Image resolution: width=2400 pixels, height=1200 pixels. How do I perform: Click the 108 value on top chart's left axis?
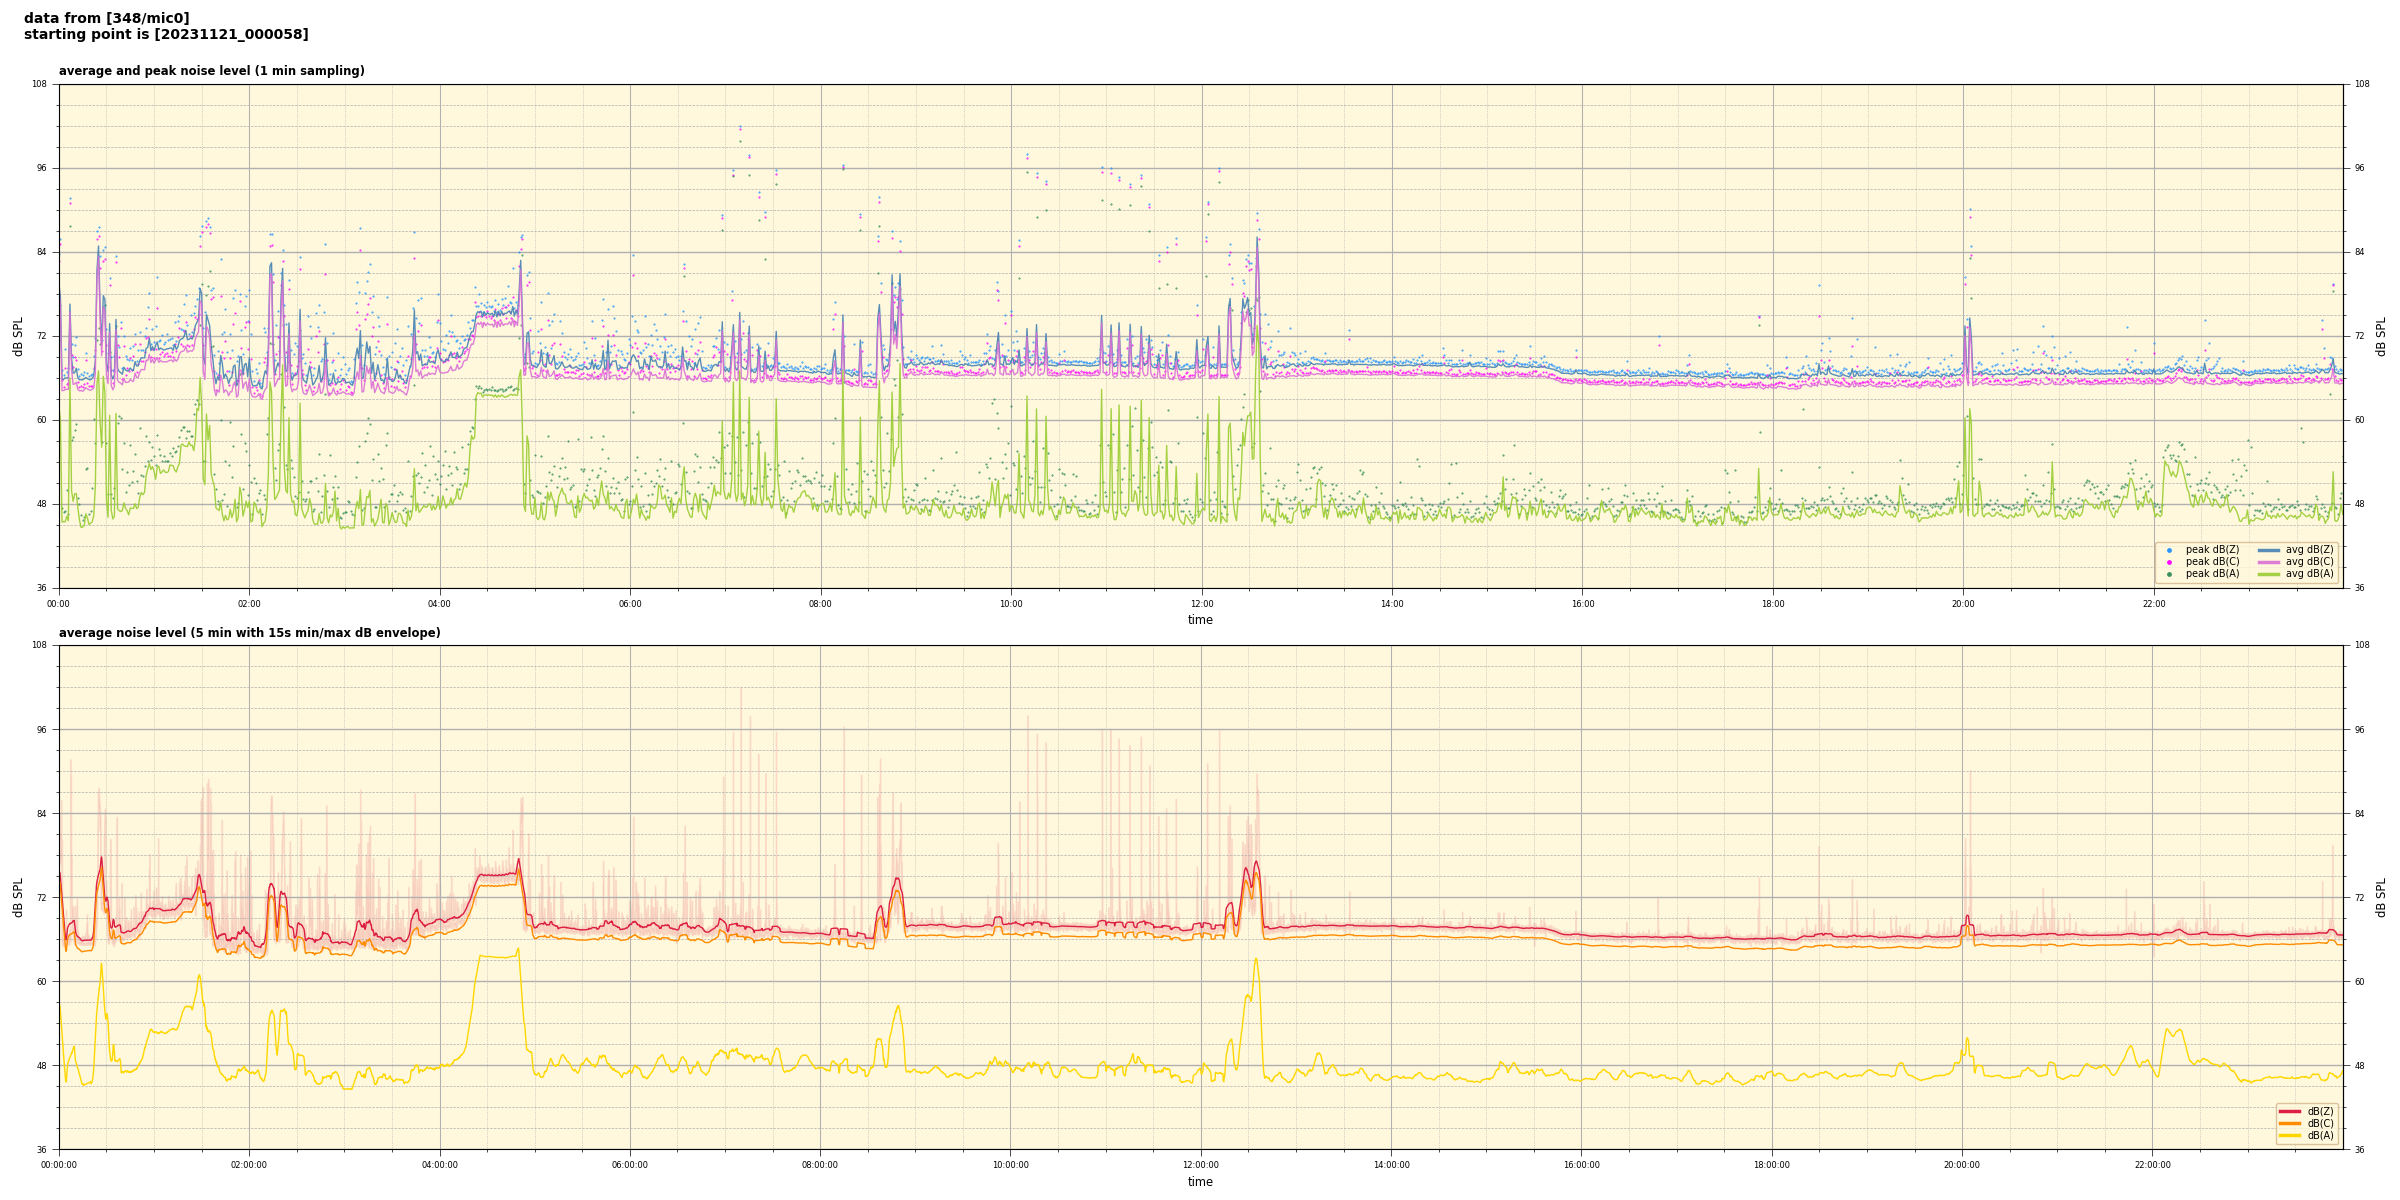tap(39, 84)
